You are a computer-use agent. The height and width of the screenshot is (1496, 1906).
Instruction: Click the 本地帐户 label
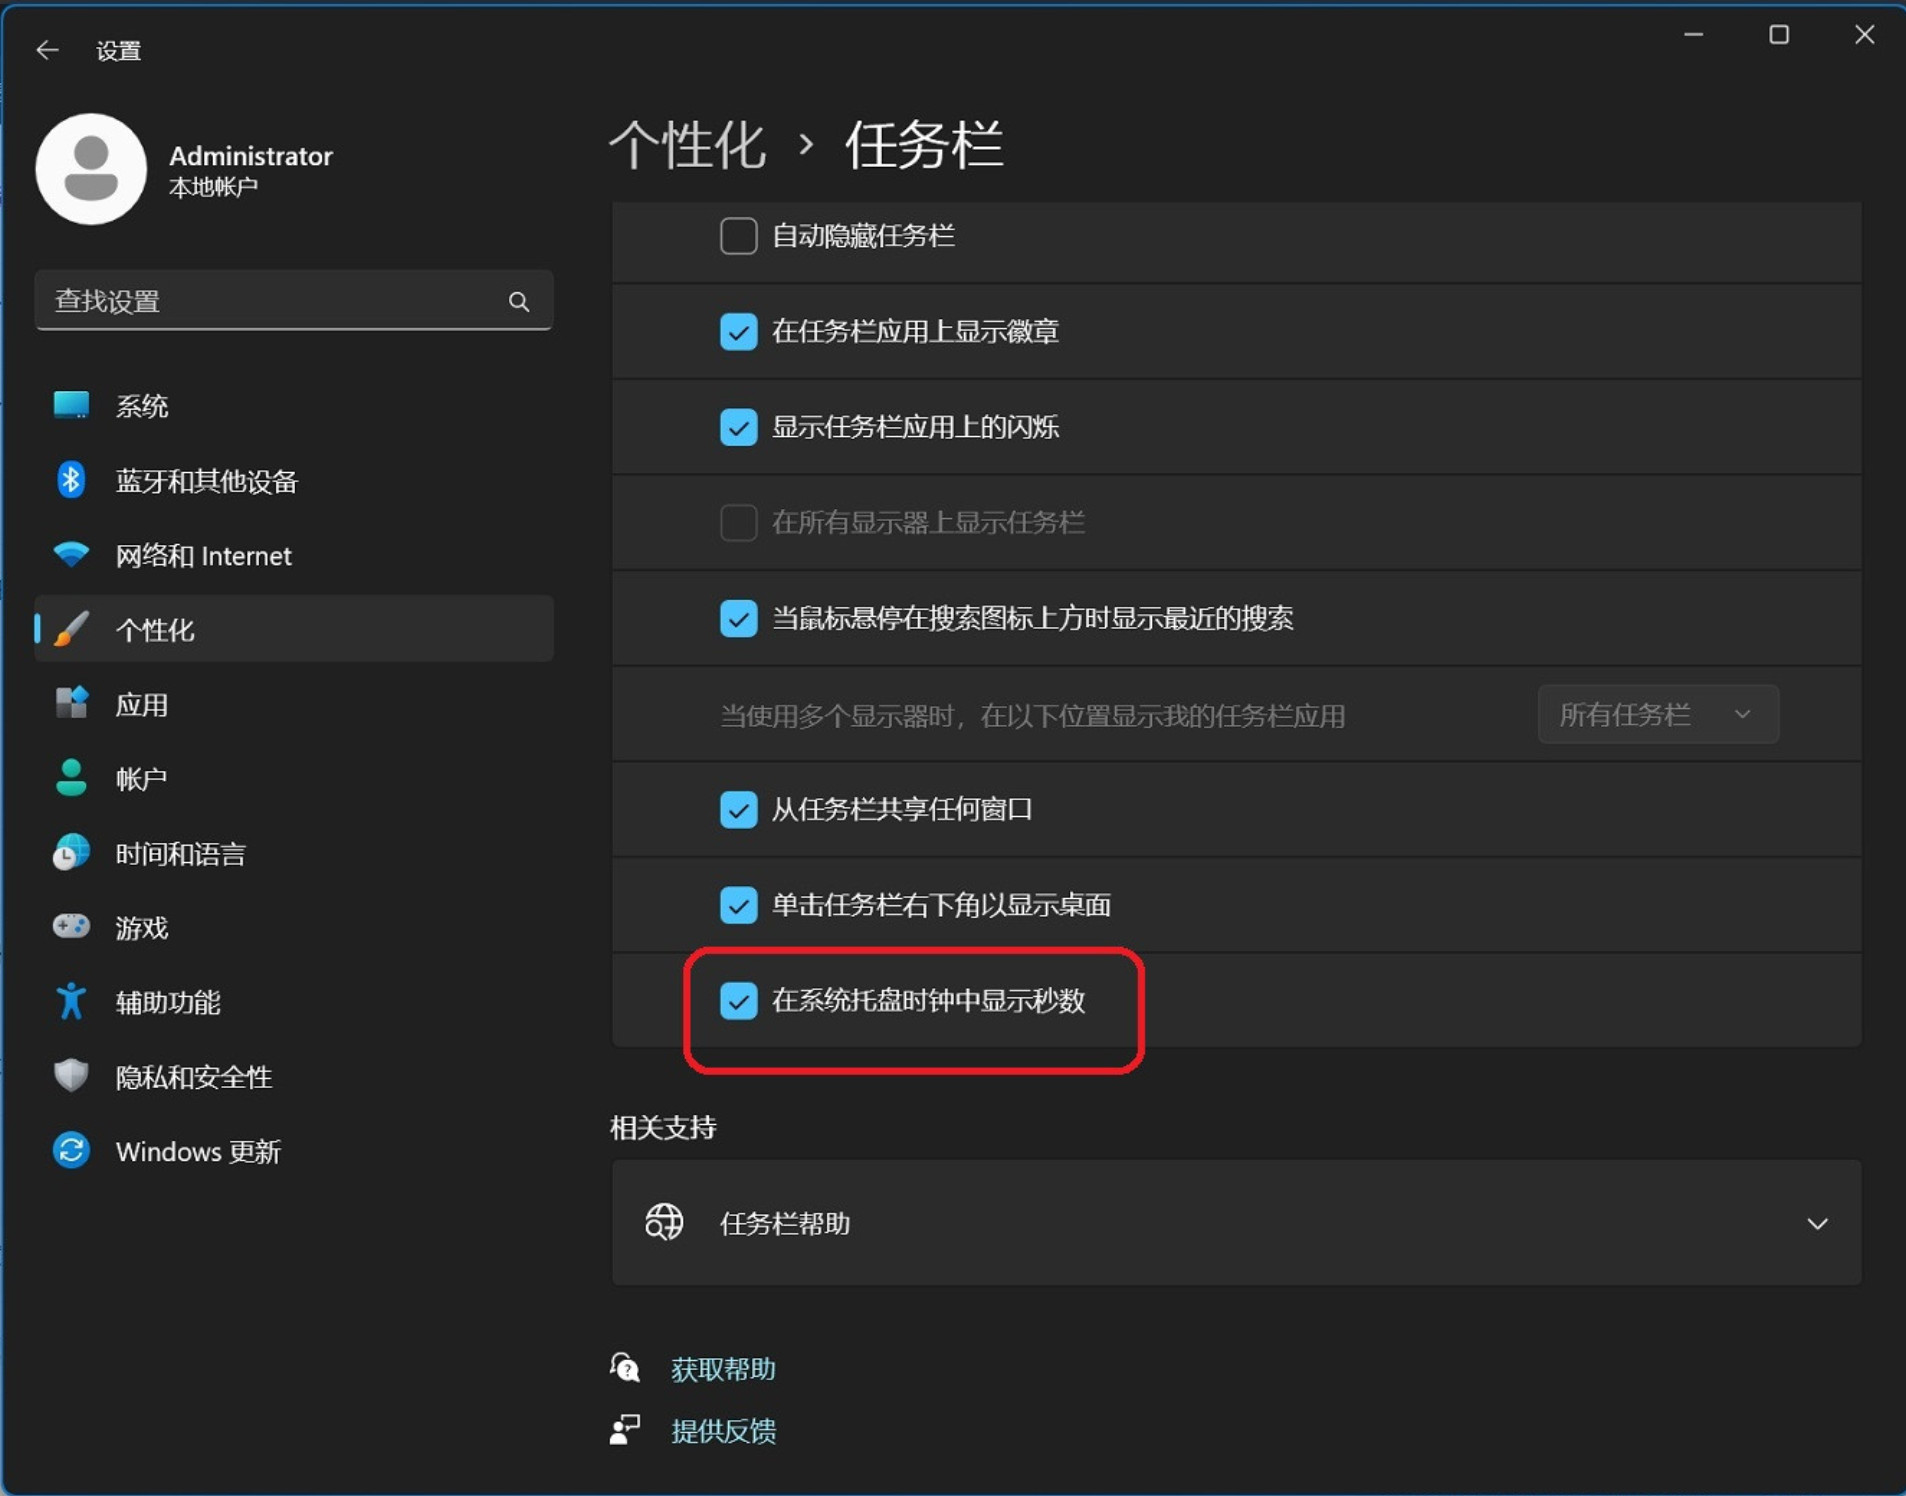213,187
